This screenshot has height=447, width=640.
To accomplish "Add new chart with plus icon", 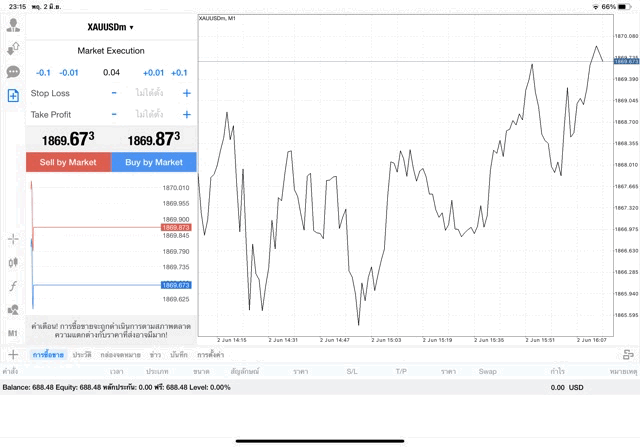I will (13, 354).
